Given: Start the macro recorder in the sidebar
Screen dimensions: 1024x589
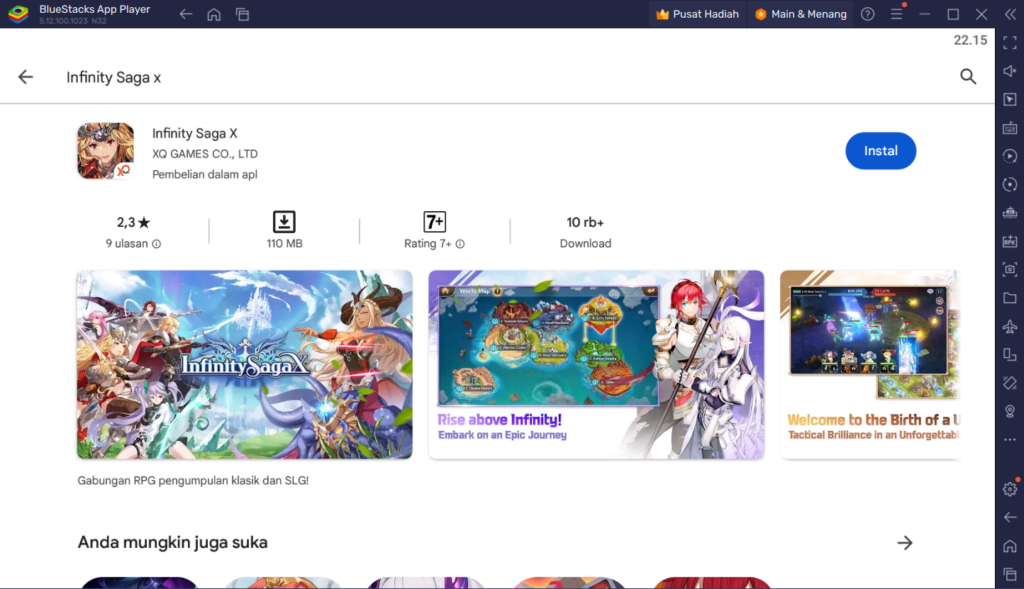Looking at the screenshot, I should click(x=1009, y=156).
